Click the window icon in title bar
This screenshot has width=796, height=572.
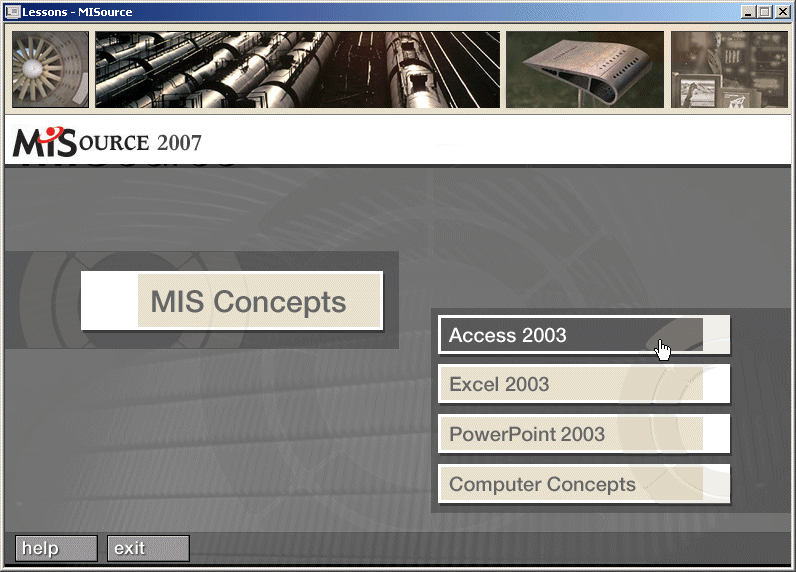[12, 12]
